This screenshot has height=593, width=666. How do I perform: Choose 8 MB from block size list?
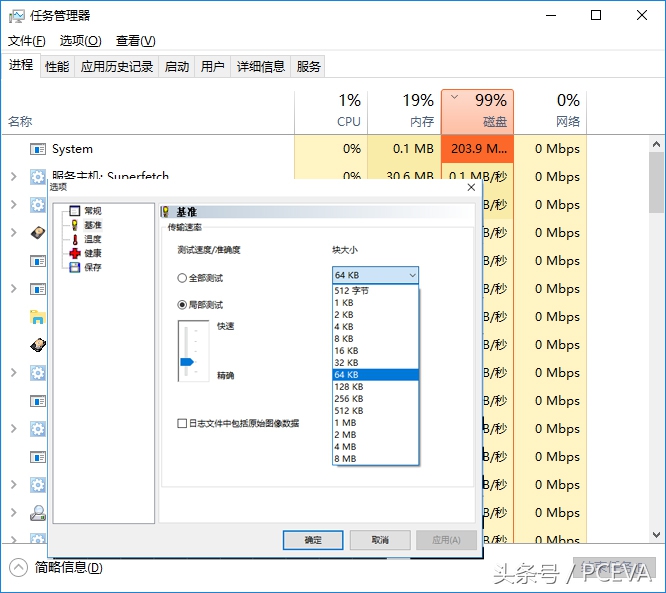(x=375, y=459)
